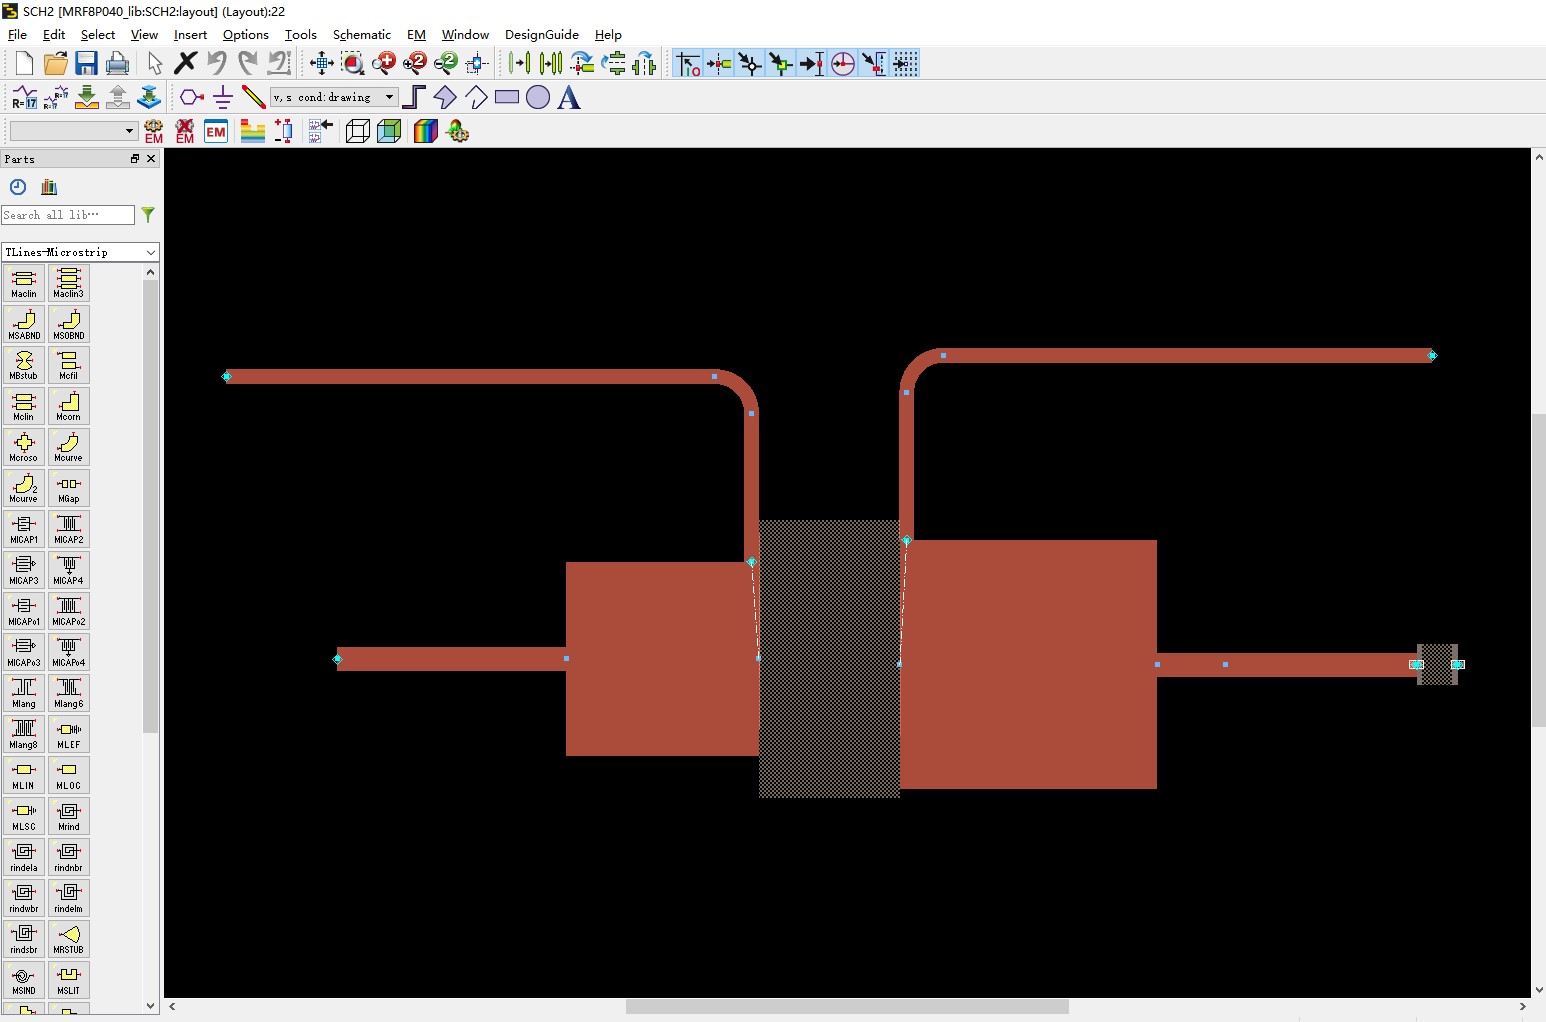Screen dimensions: 1546x1022
Task: Open the green 3D view icon
Action: pos(389,131)
